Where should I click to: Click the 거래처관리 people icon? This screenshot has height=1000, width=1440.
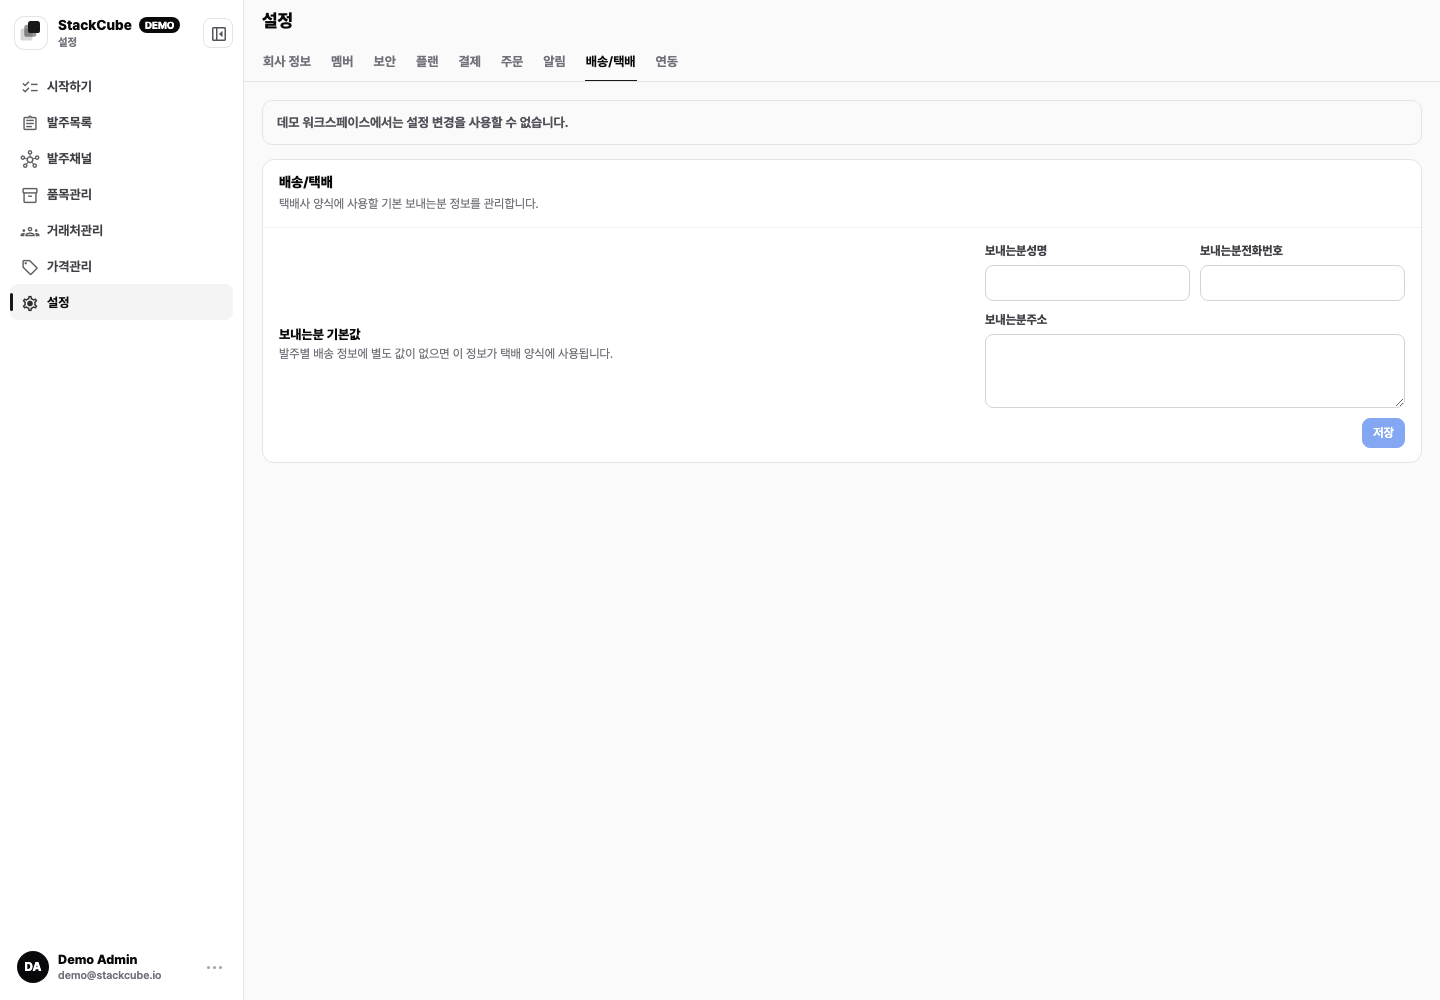(x=30, y=231)
